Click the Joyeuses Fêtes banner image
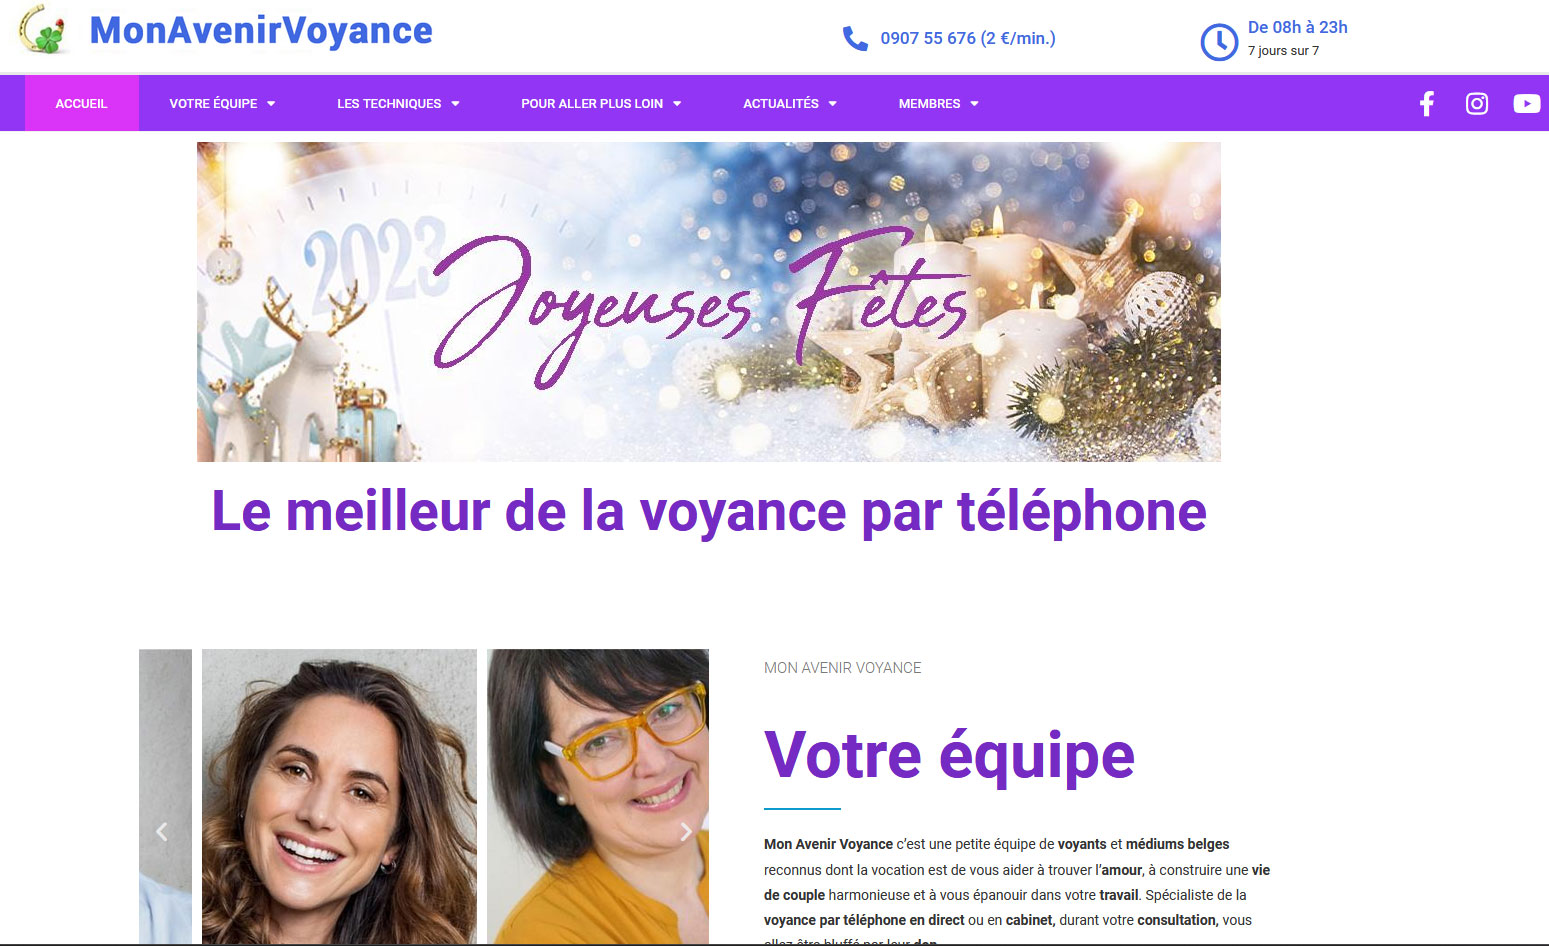 [709, 301]
